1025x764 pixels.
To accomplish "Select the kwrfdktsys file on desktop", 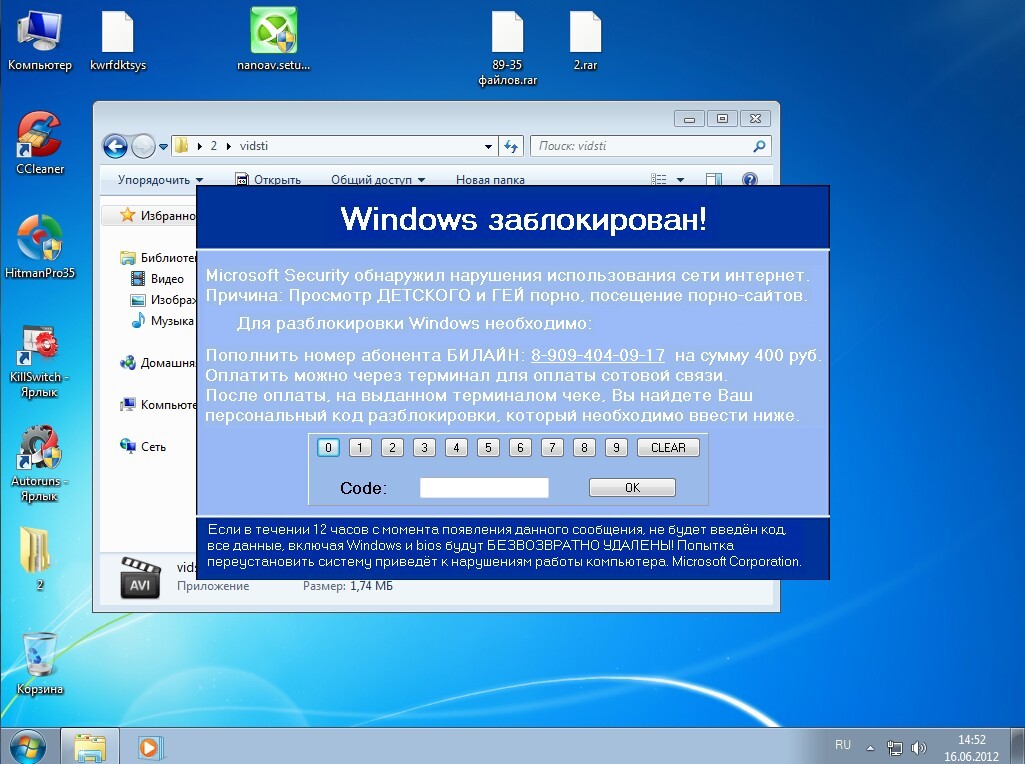I will [118, 41].
